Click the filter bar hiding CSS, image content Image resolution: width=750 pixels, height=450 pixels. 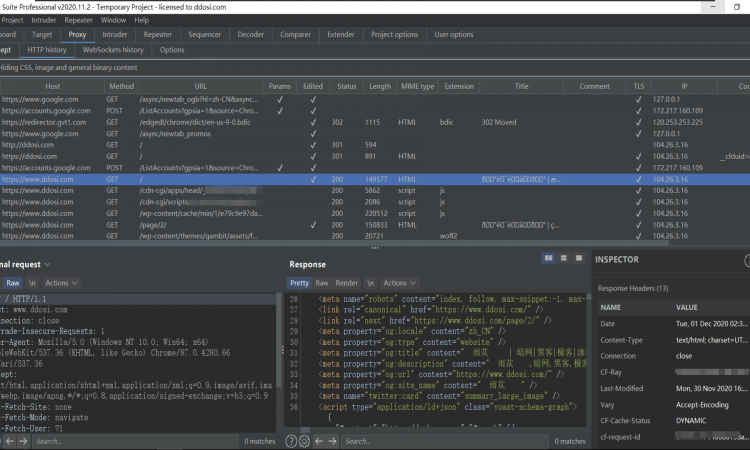(x=375, y=67)
